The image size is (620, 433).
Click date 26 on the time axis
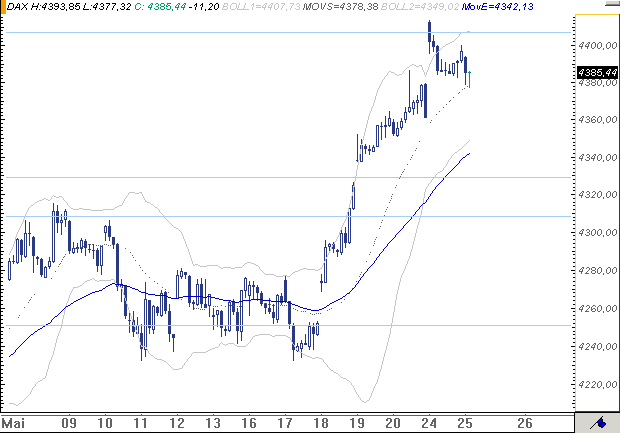525,424
